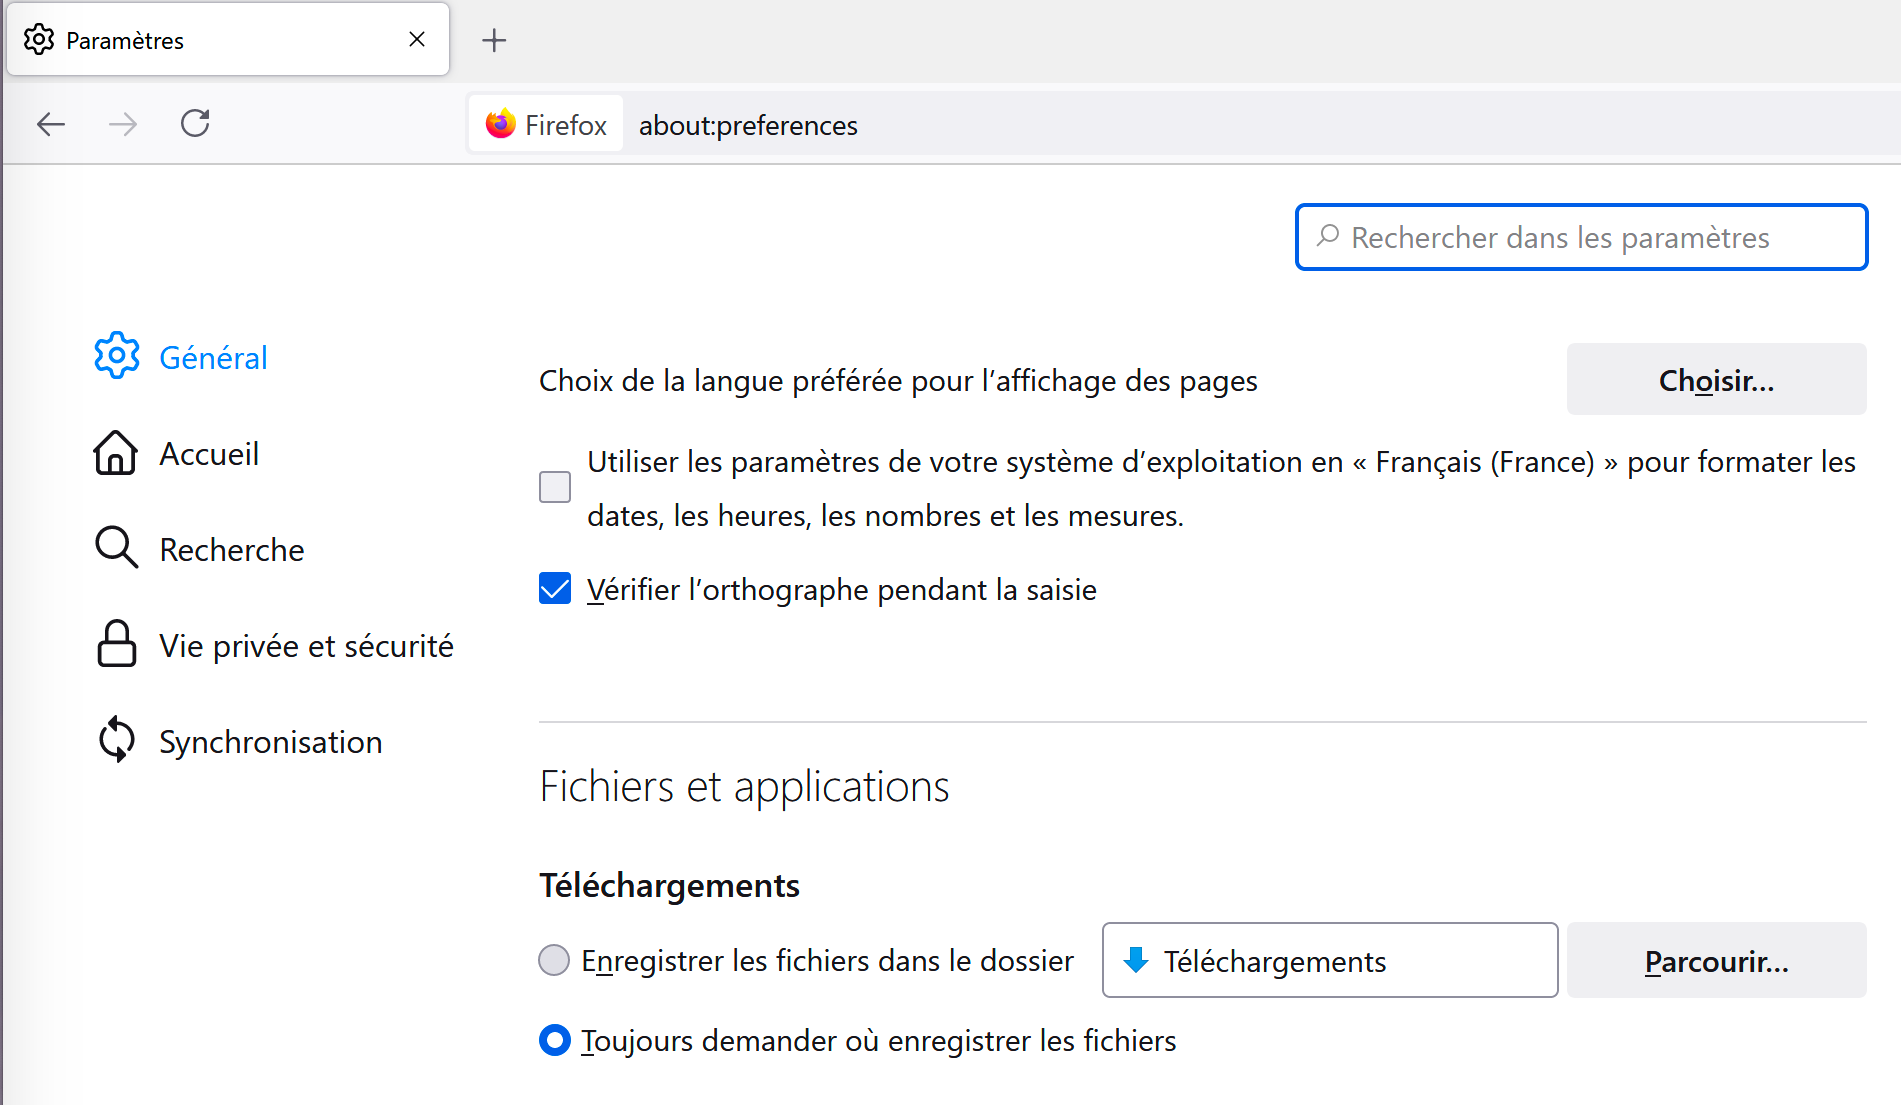Screen dimensions: 1901x1105
Task: Click Parcourir… to browse for a download folder
Action: pyautogui.click(x=1716, y=960)
